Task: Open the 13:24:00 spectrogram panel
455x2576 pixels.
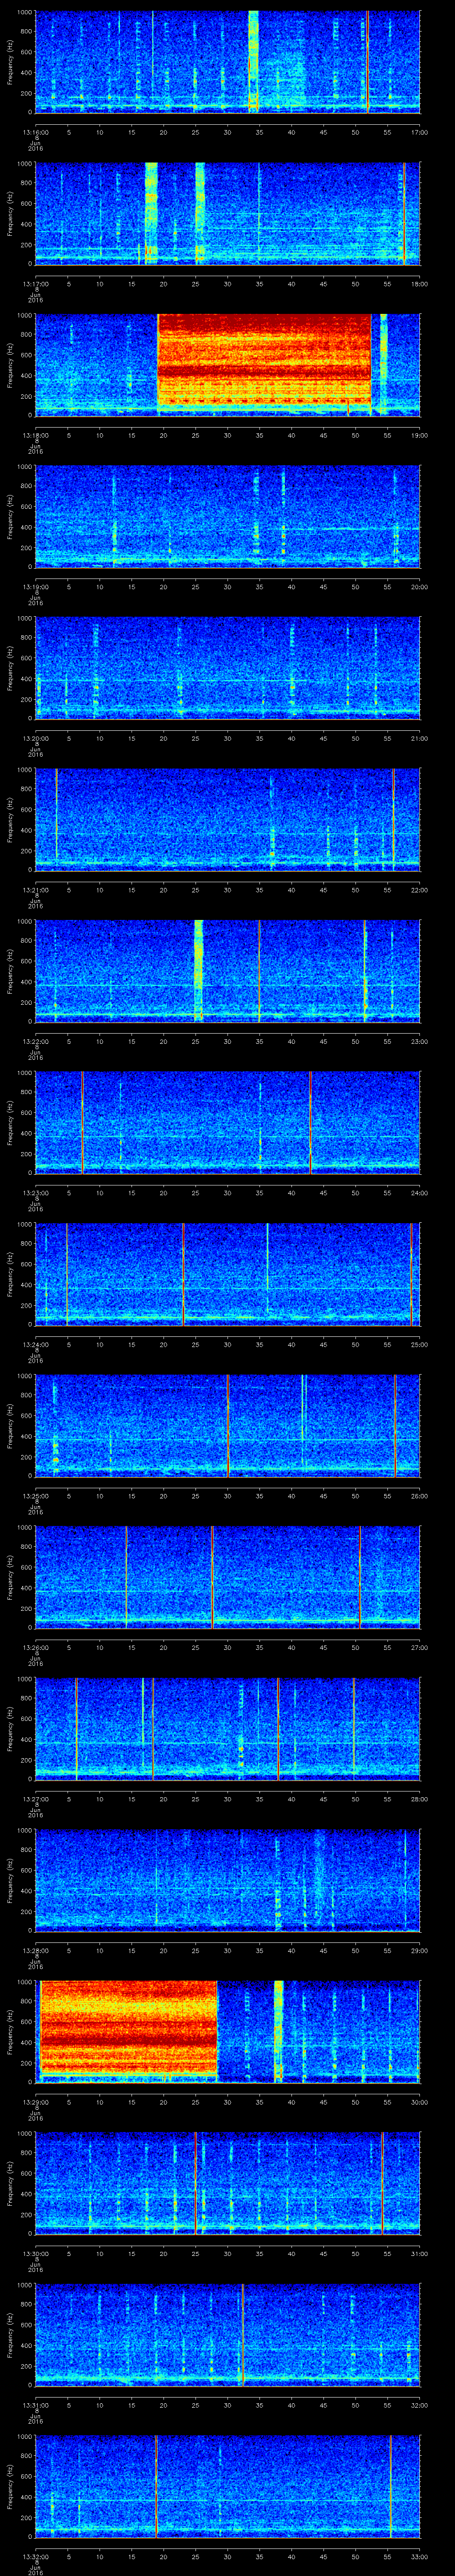Action: 228,1274
